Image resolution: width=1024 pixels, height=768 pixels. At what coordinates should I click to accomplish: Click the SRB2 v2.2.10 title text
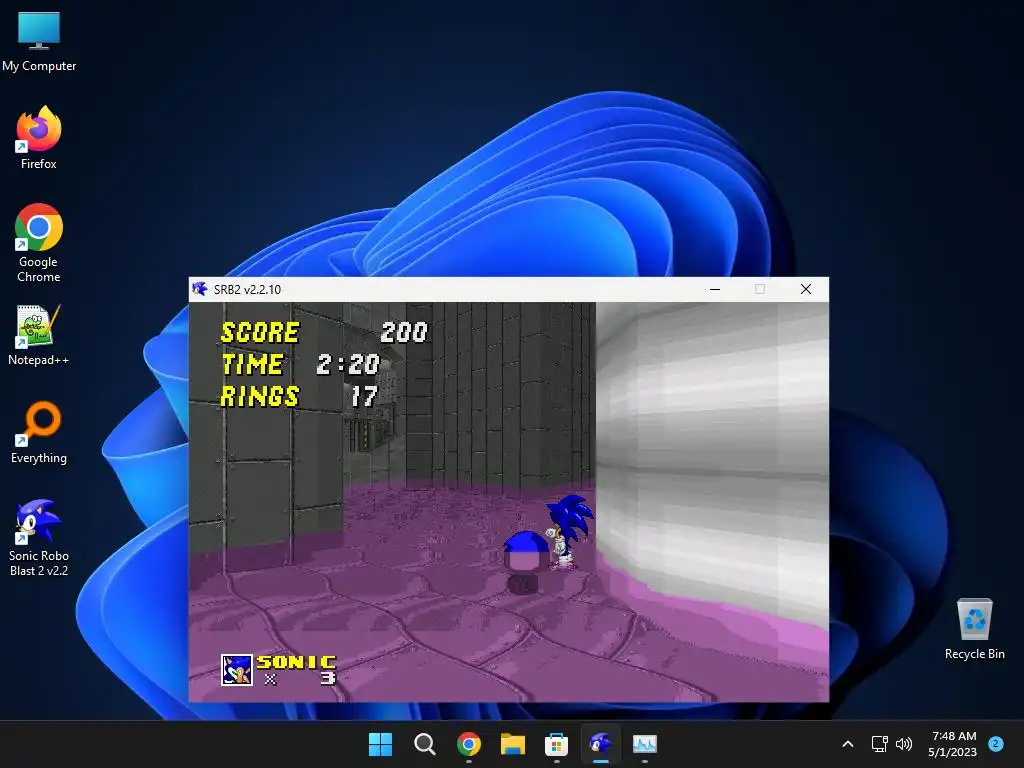click(x=248, y=289)
